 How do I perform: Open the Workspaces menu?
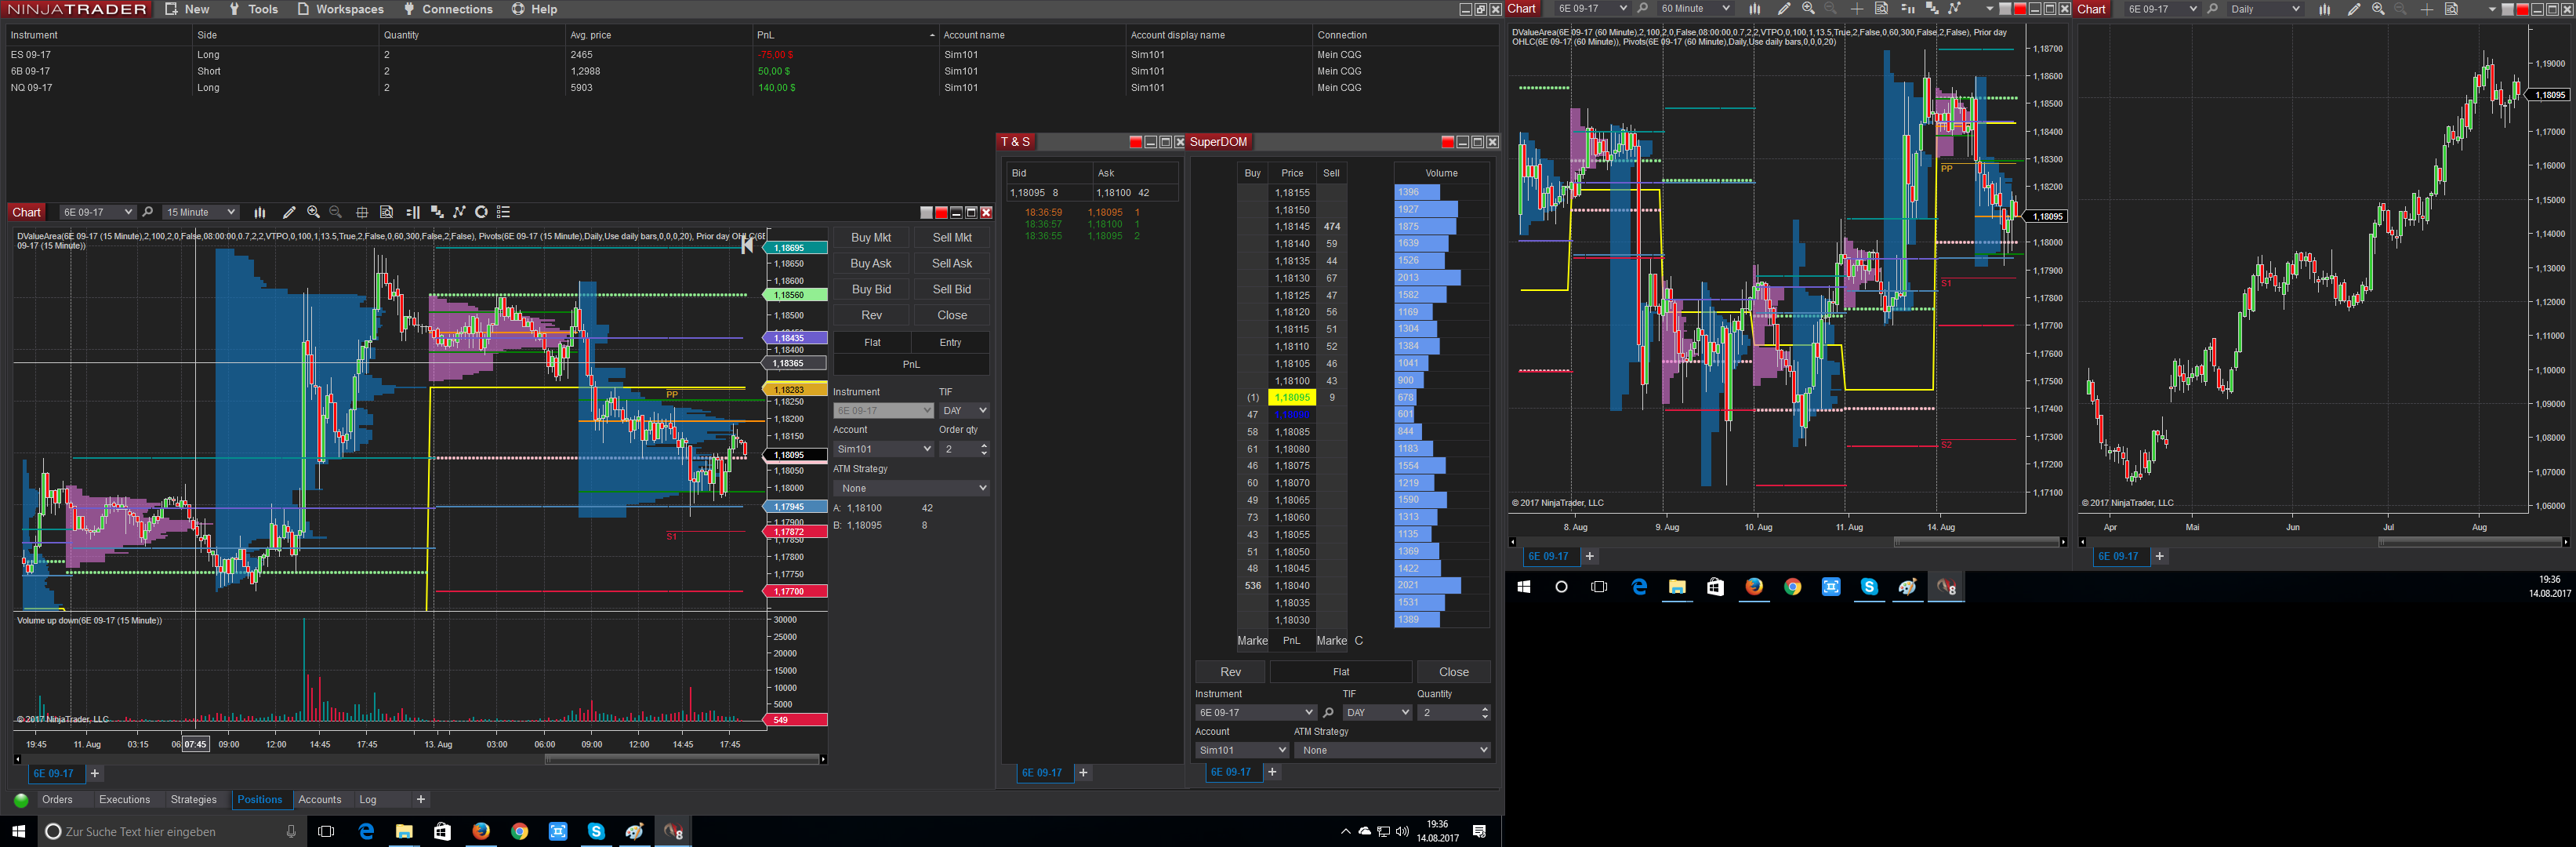[x=340, y=9]
